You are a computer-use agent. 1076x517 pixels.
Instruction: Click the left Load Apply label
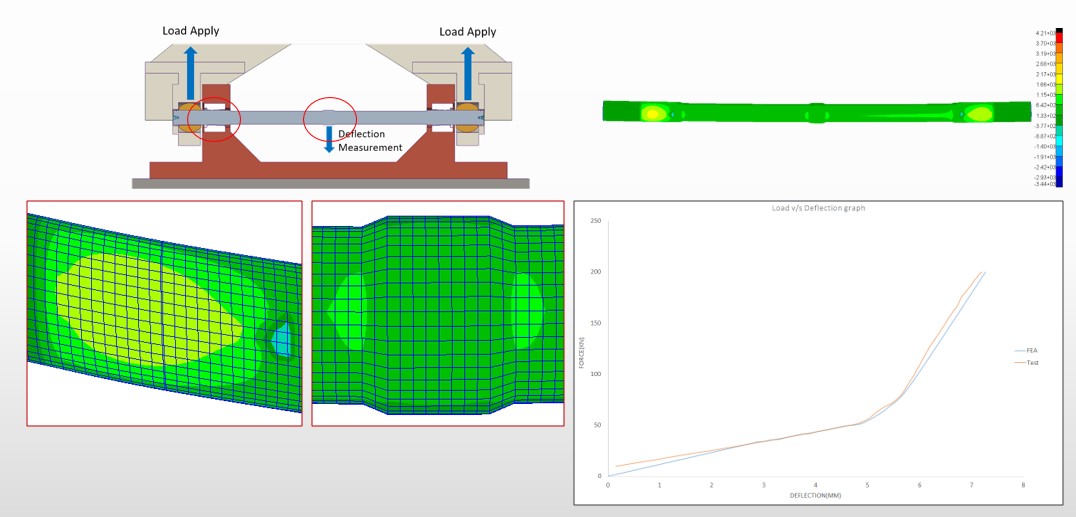click(191, 31)
